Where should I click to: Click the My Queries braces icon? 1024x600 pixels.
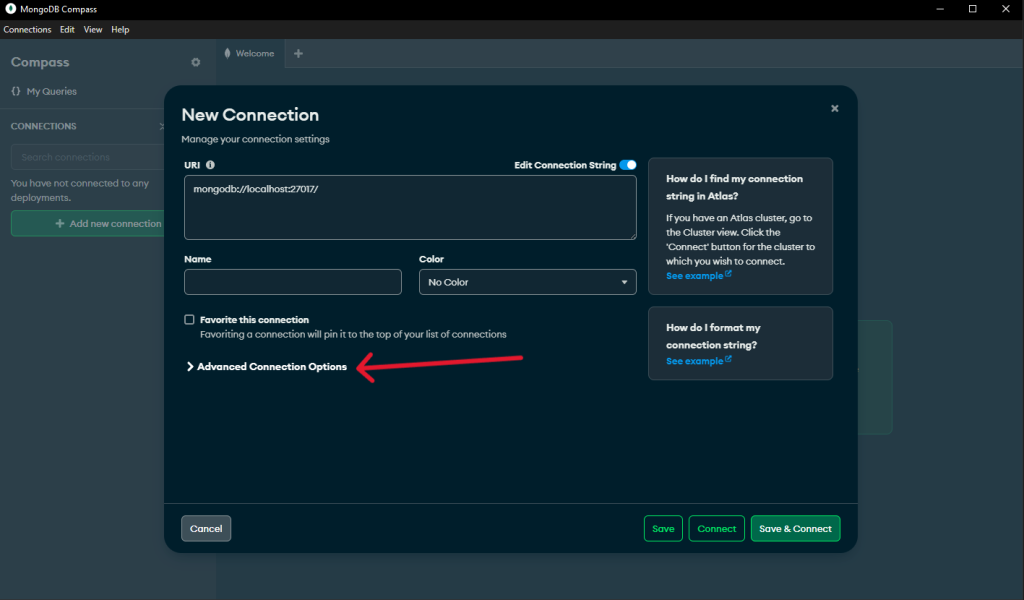click(16, 91)
